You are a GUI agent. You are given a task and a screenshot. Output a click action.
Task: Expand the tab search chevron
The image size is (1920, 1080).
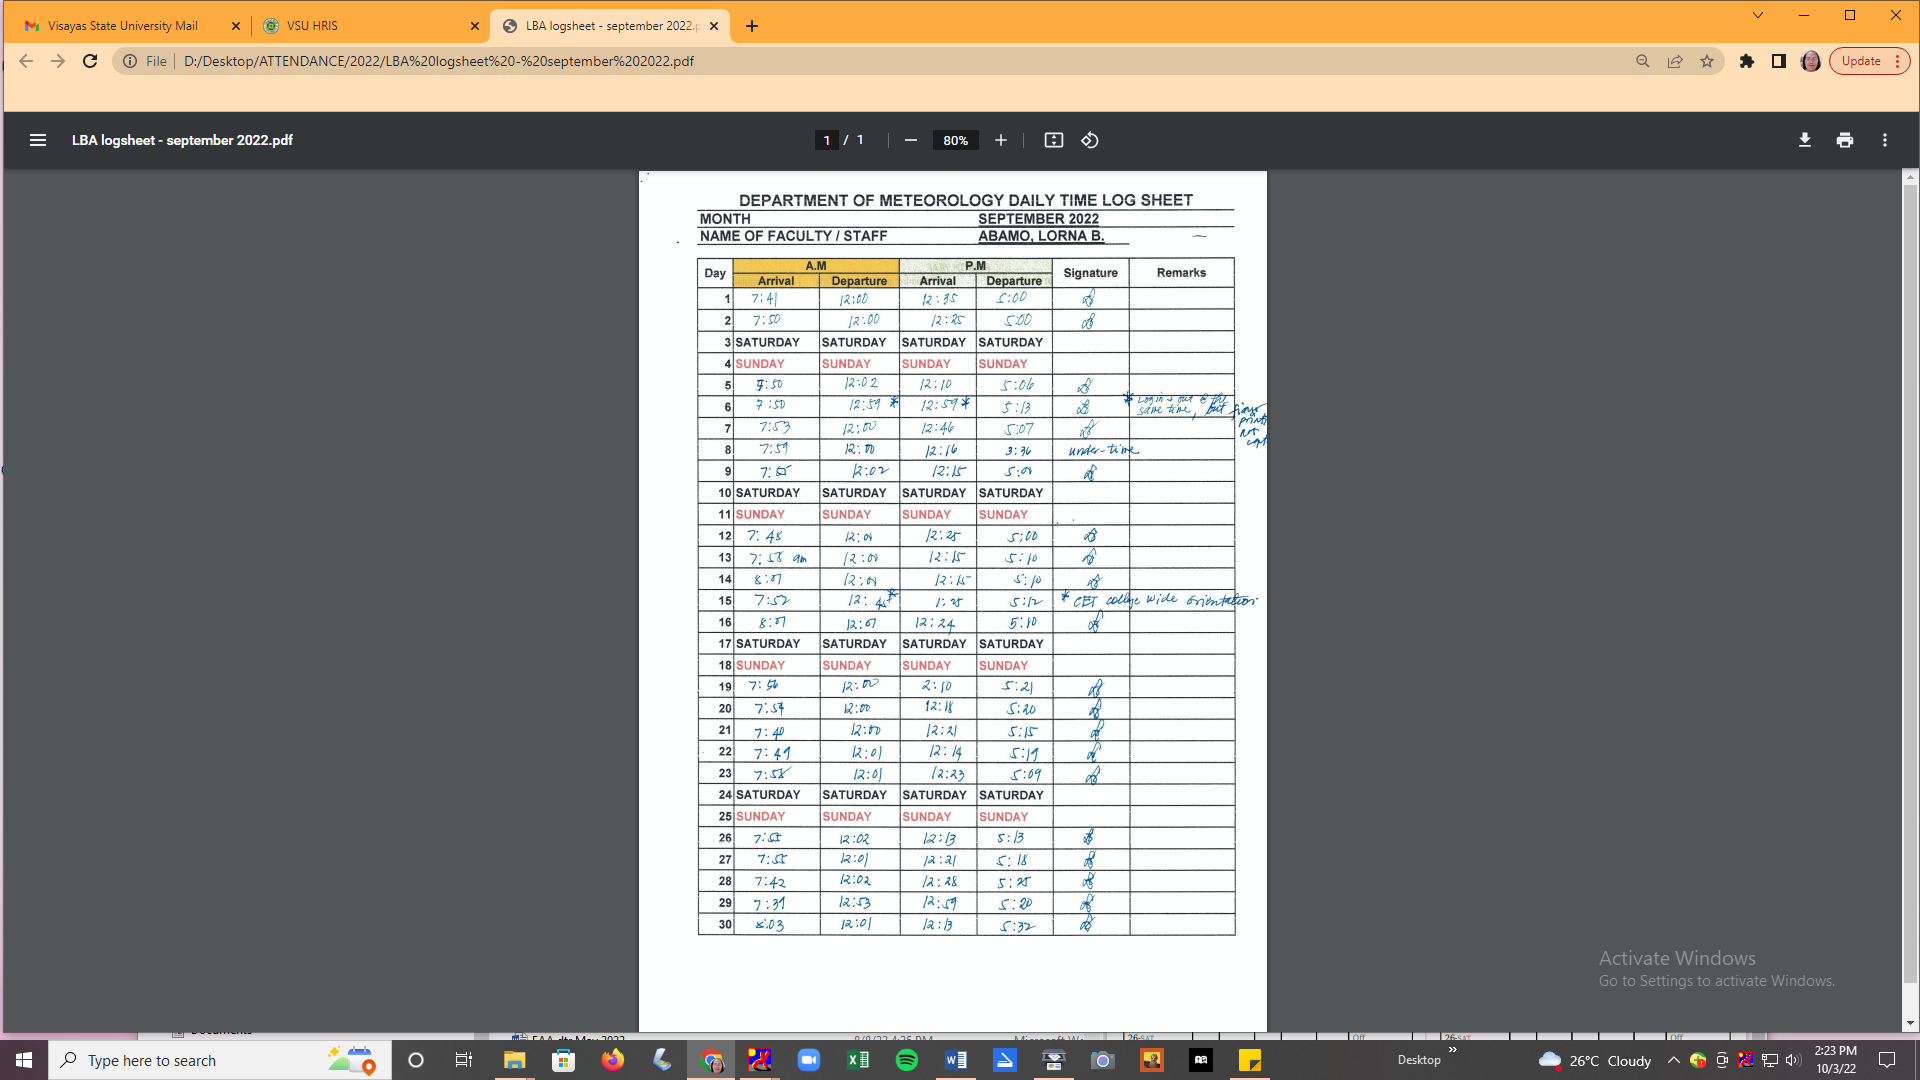tap(1757, 15)
